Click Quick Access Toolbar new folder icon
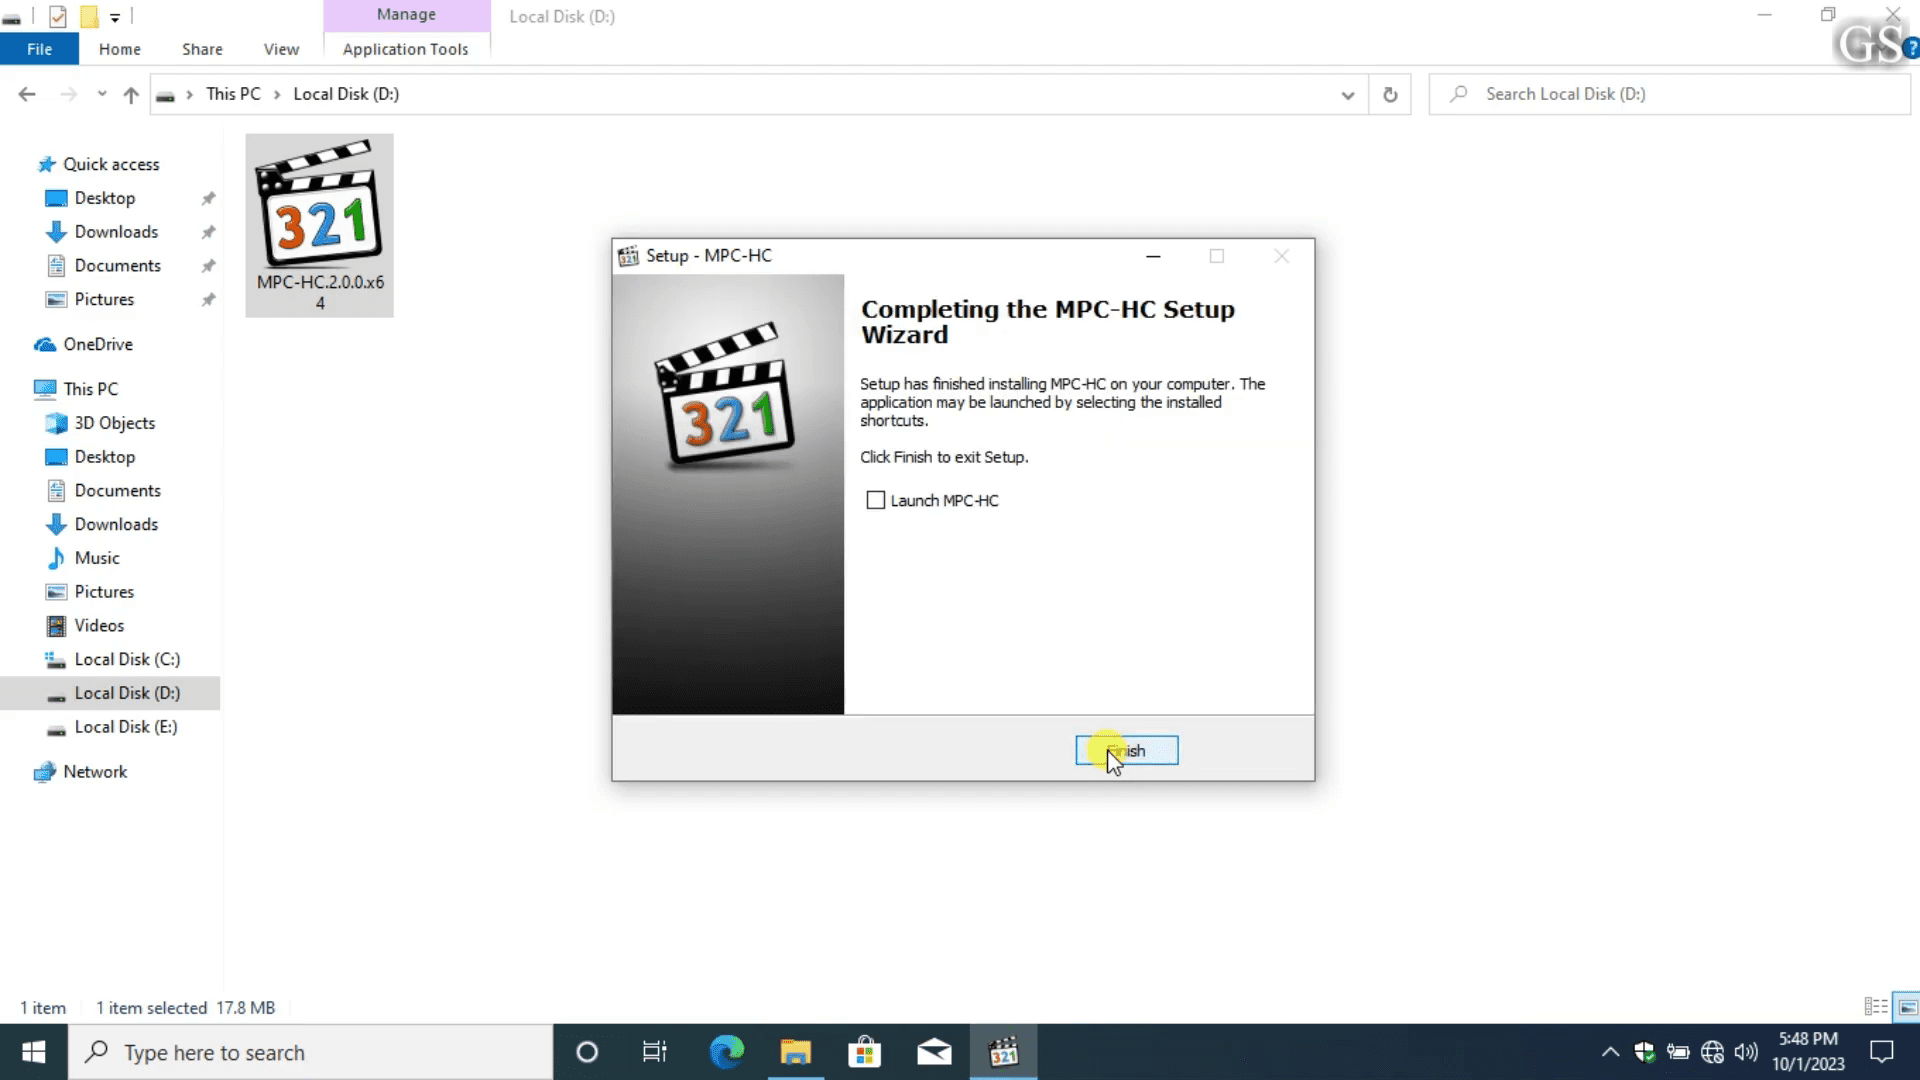Image resolution: width=1920 pixels, height=1080 pixels. coord(89,17)
